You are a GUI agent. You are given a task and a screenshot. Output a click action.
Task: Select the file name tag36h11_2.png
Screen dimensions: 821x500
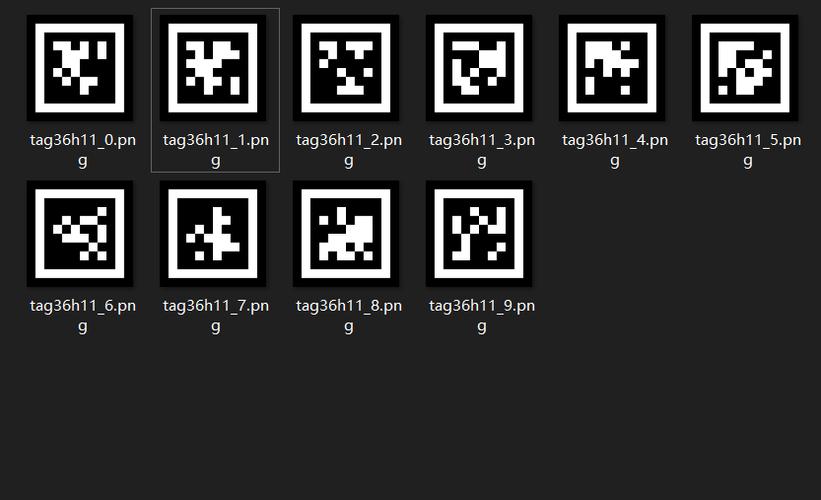(349, 150)
